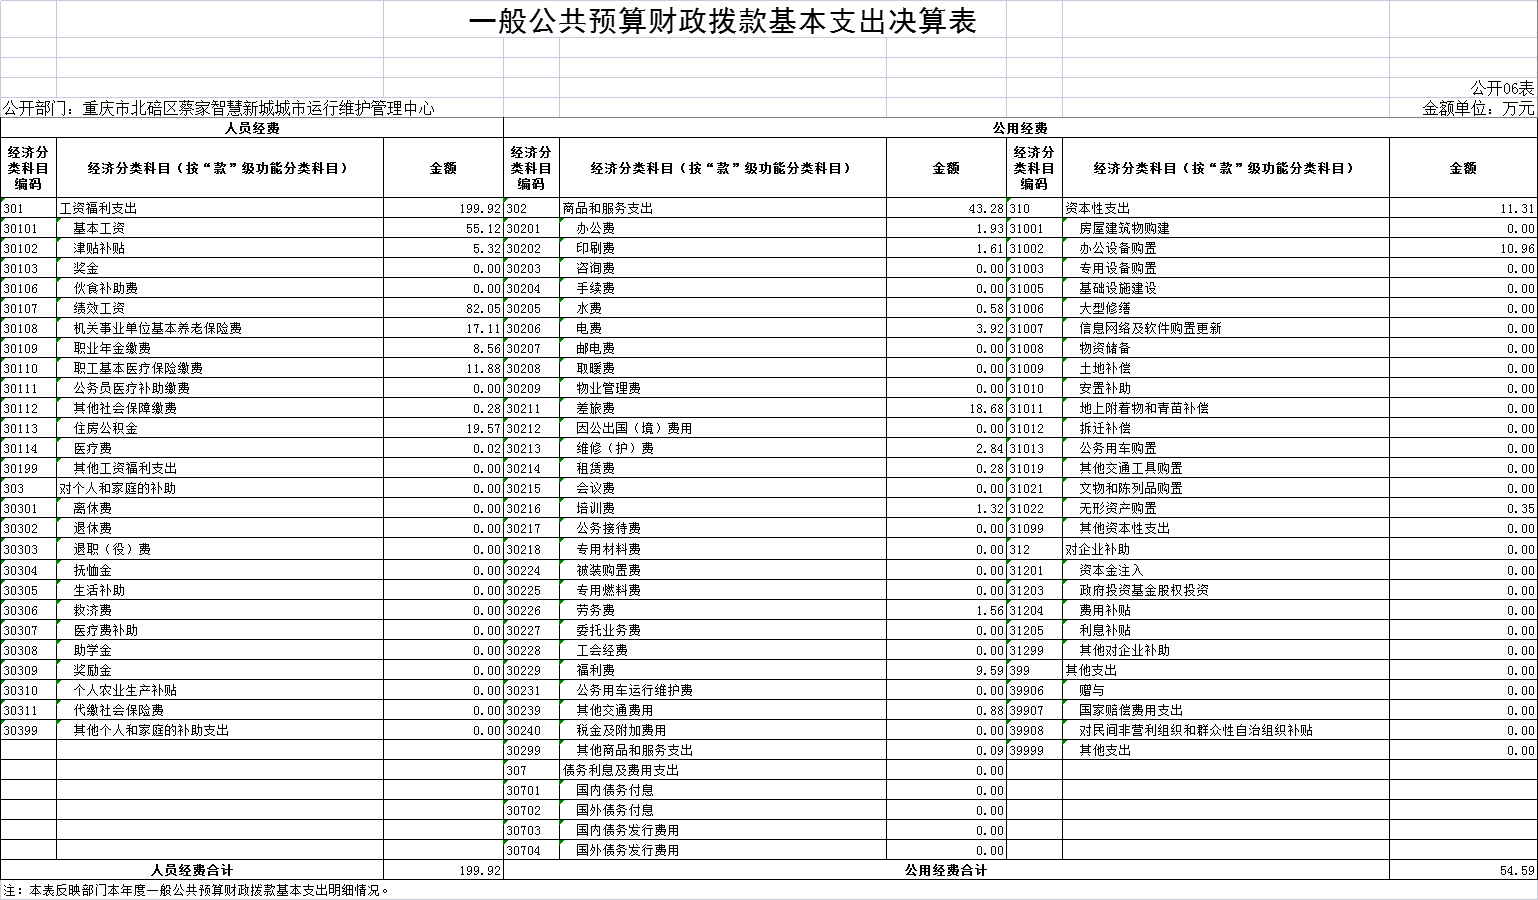Image resolution: width=1538 pixels, height=900 pixels.
Task: Click the 资本性支出 cell
Action: coord(1226,208)
